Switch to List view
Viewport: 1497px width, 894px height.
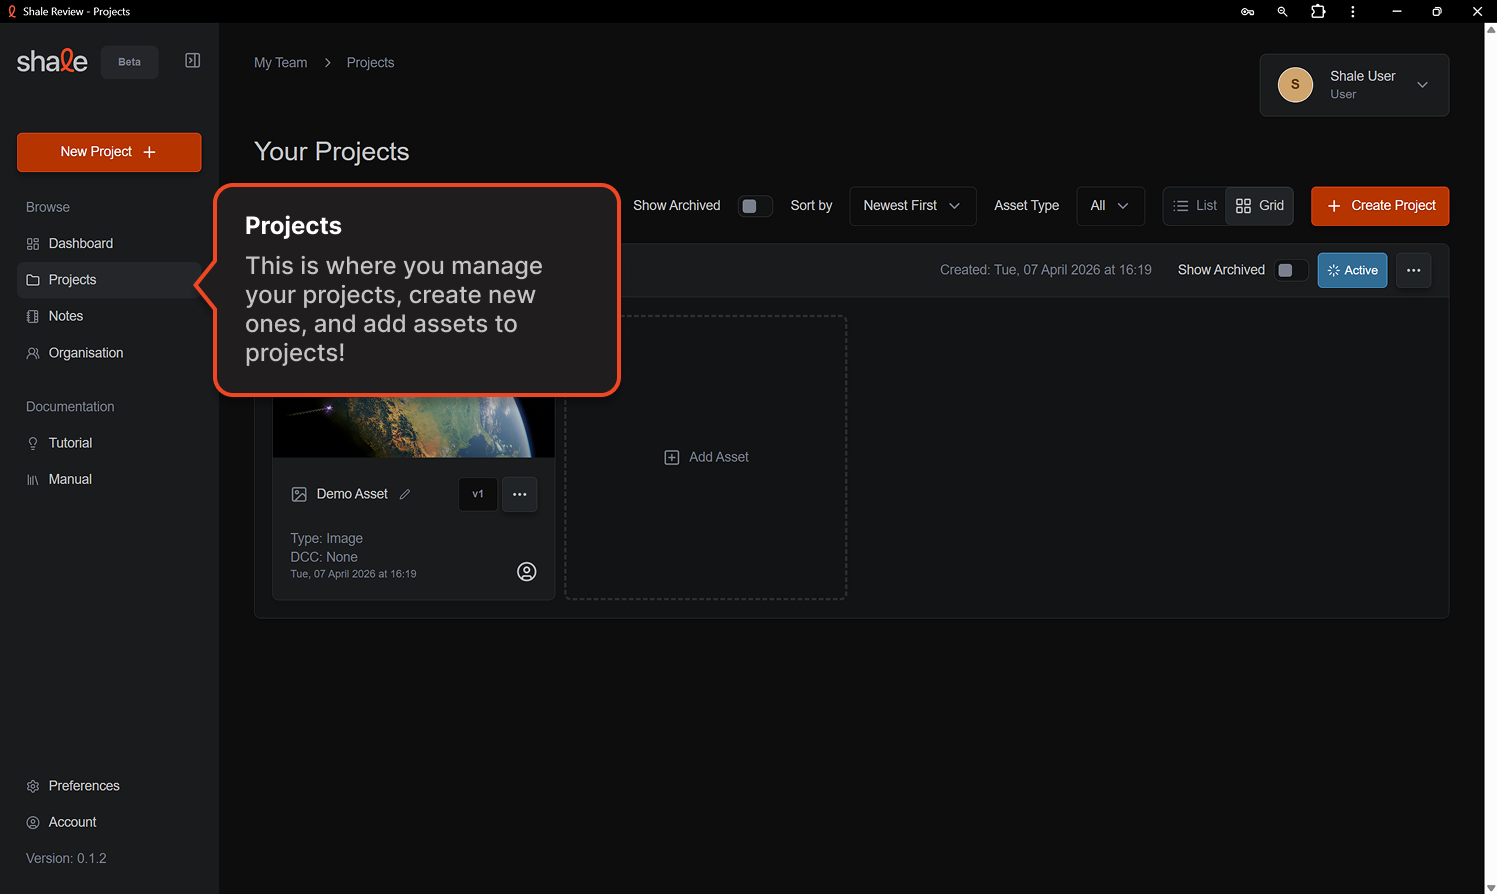1195,206
